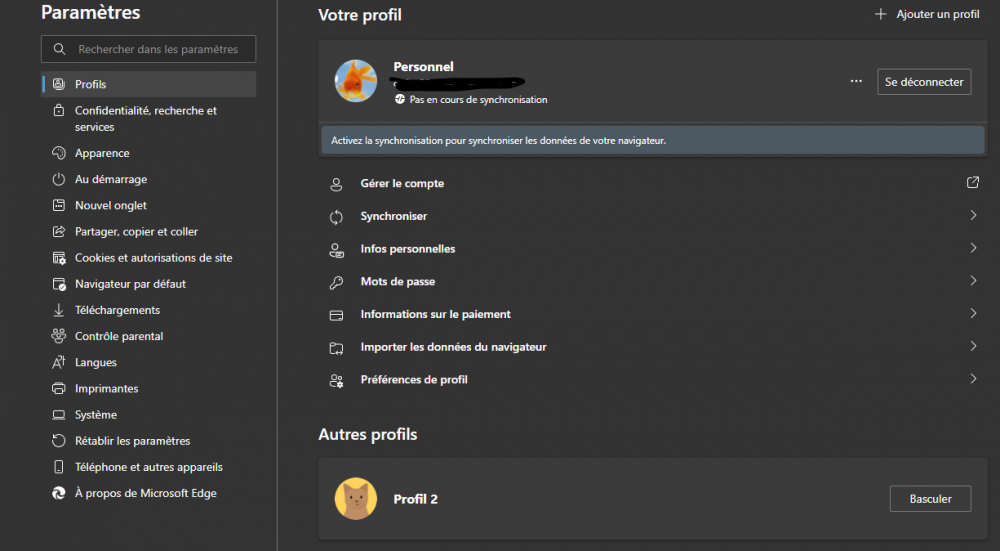Click the Navigateur par défaut icon
Image resolution: width=1000 pixels, height=551 pixels.
(x=59, y=284)
